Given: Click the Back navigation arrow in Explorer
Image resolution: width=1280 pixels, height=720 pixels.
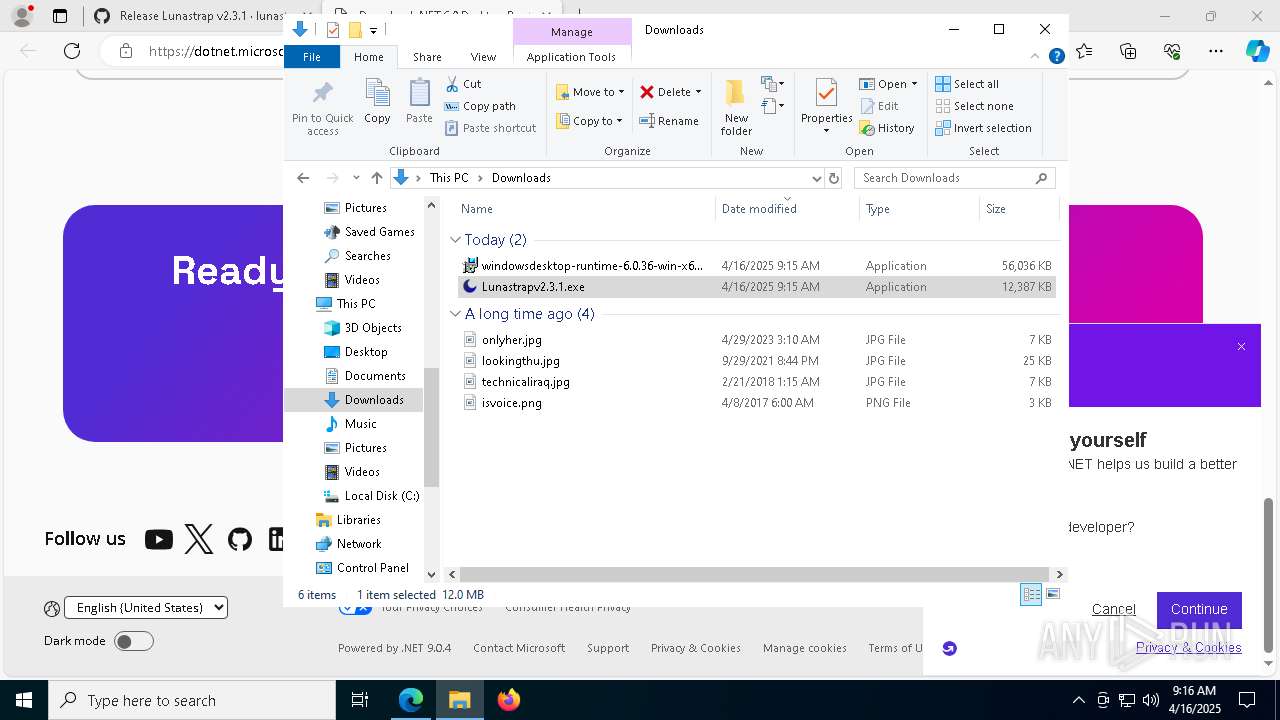Looking at the screenshot, I should click(303, 178).
